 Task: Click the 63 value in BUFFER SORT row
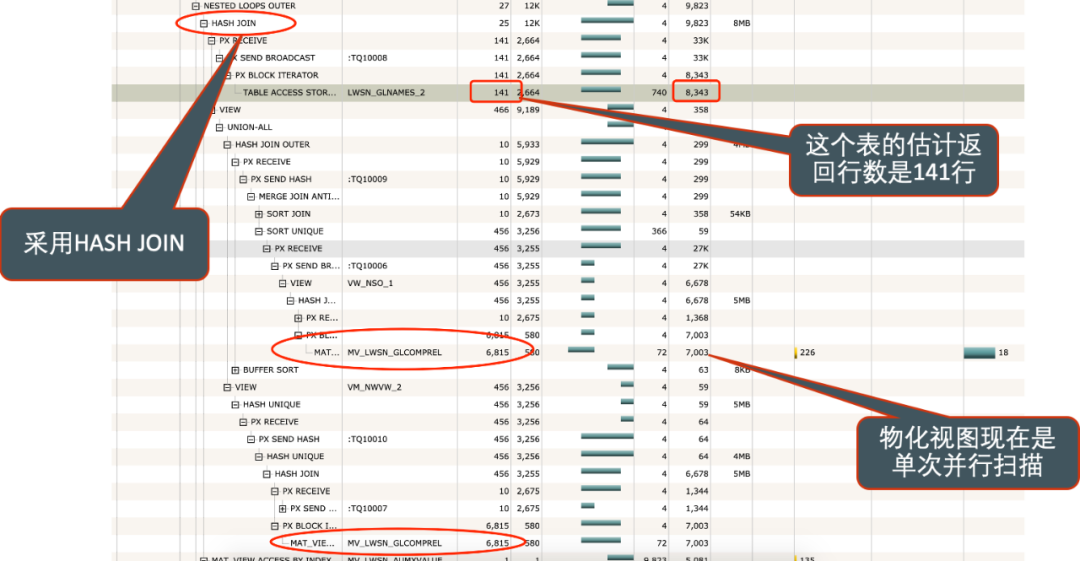[703, 370]
